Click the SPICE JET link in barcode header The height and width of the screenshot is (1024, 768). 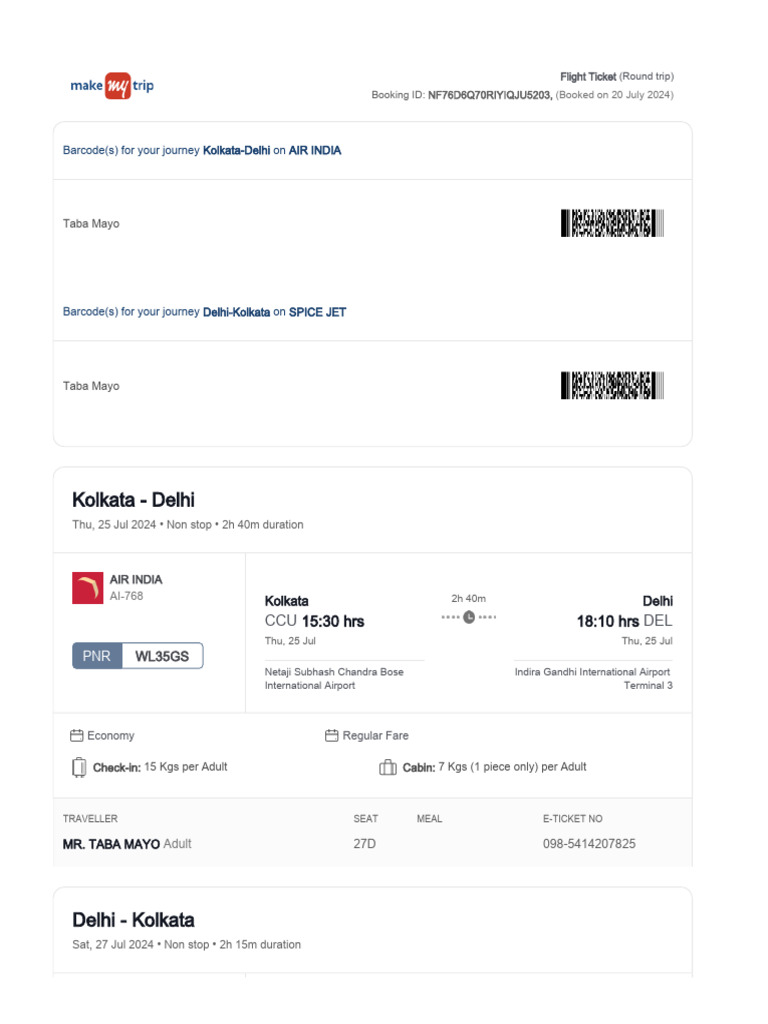click(317, 312)
